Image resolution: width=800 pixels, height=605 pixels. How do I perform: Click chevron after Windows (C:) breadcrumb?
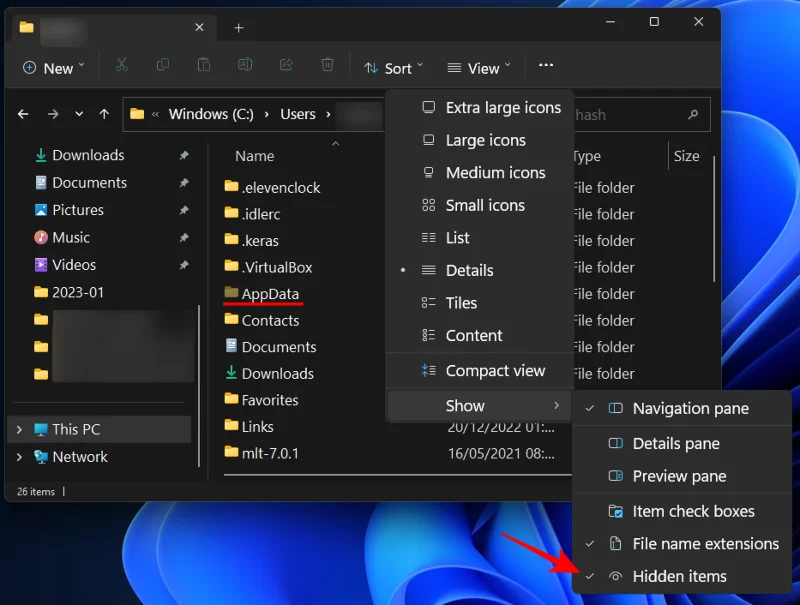coord(267,114)
